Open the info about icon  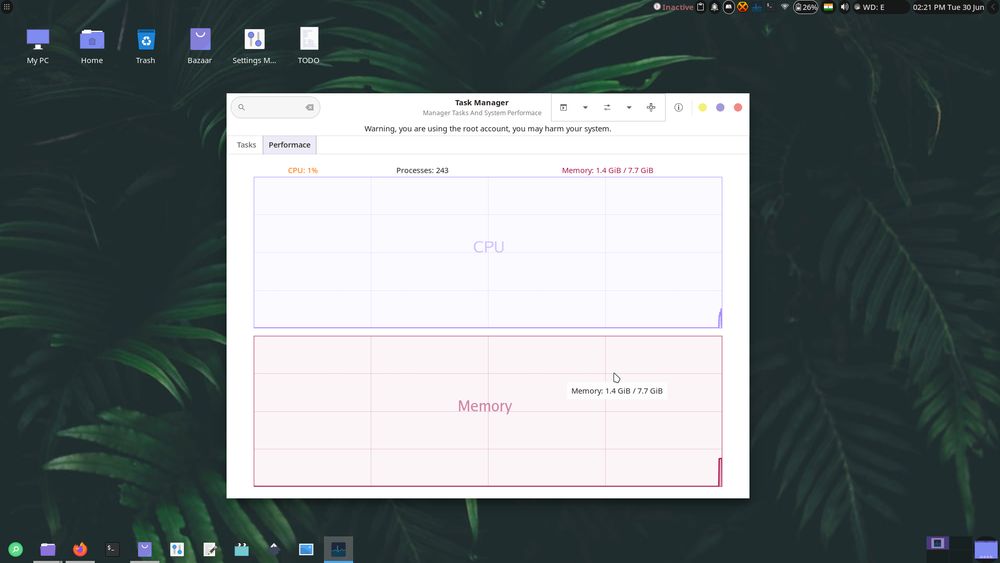678,108
